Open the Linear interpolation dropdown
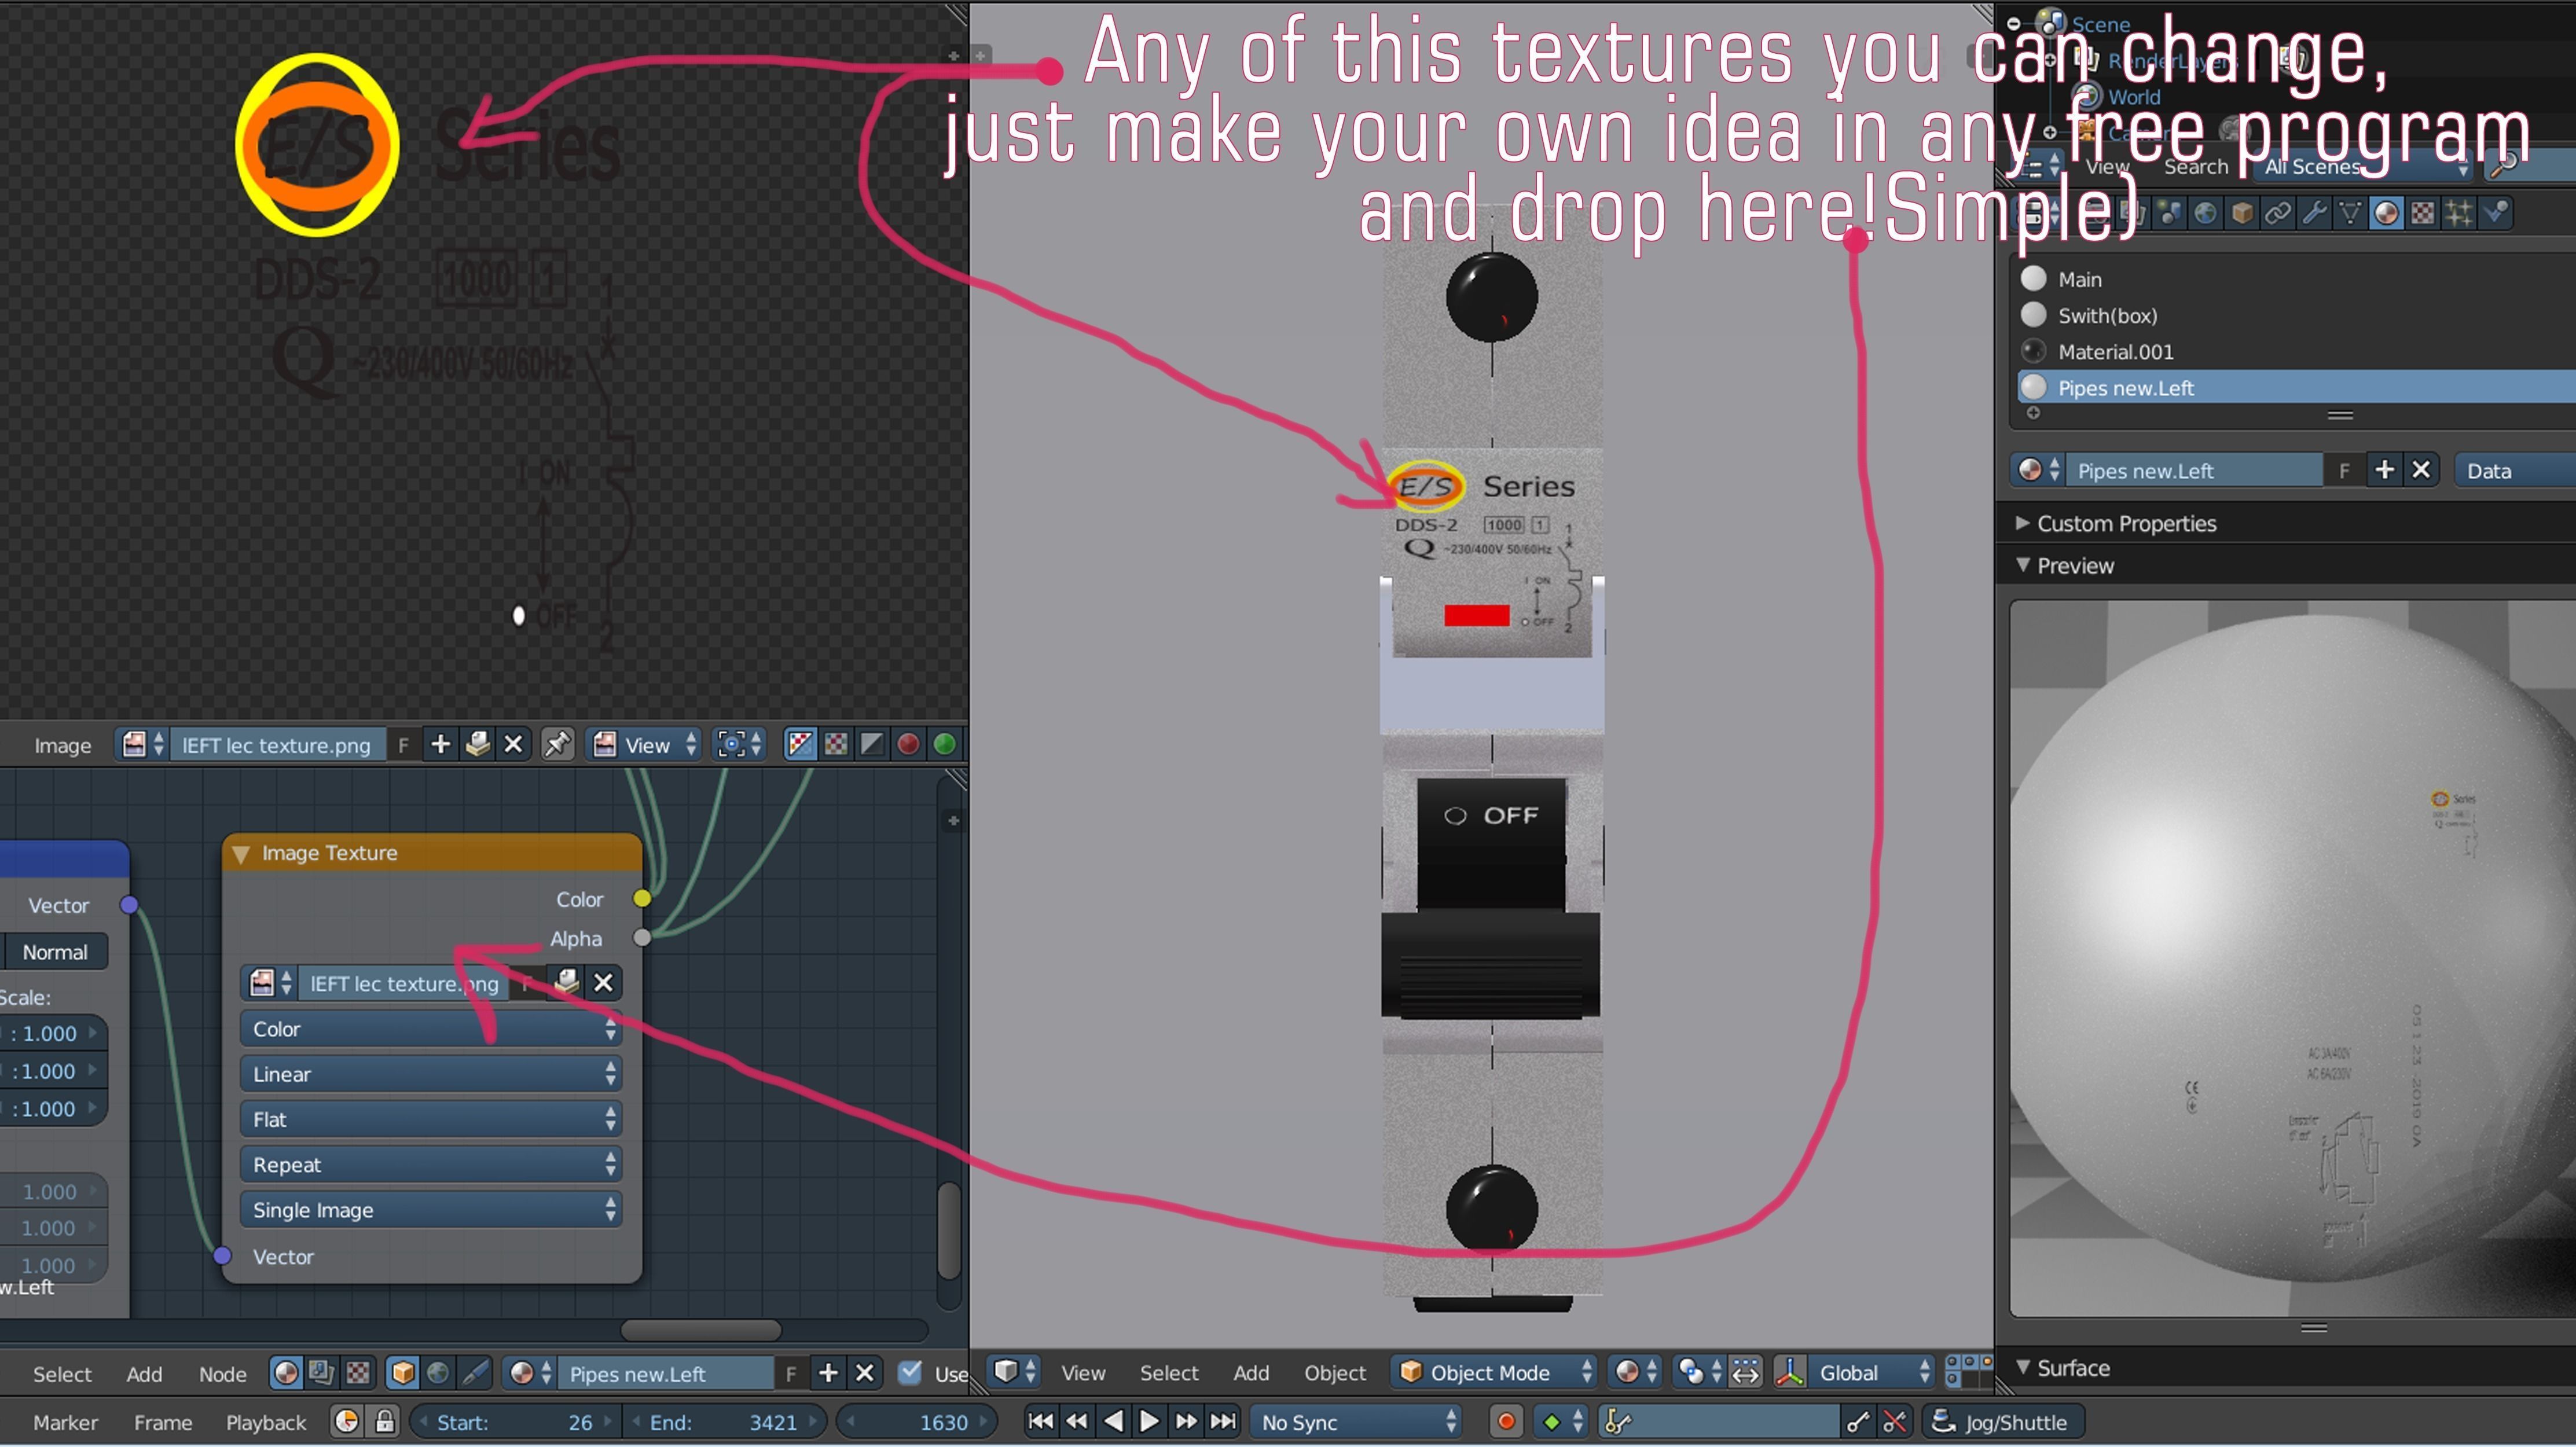Screen dimensions: 2576x1447 coord(431,1074)
